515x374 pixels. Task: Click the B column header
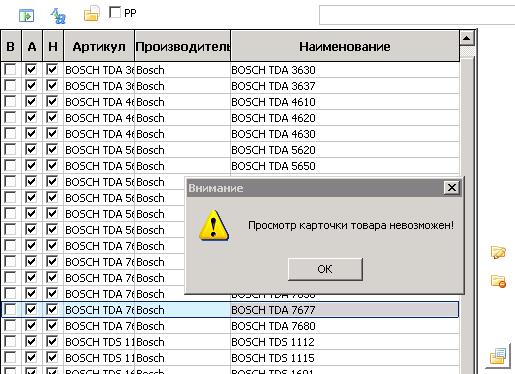(x=11, y=46)
